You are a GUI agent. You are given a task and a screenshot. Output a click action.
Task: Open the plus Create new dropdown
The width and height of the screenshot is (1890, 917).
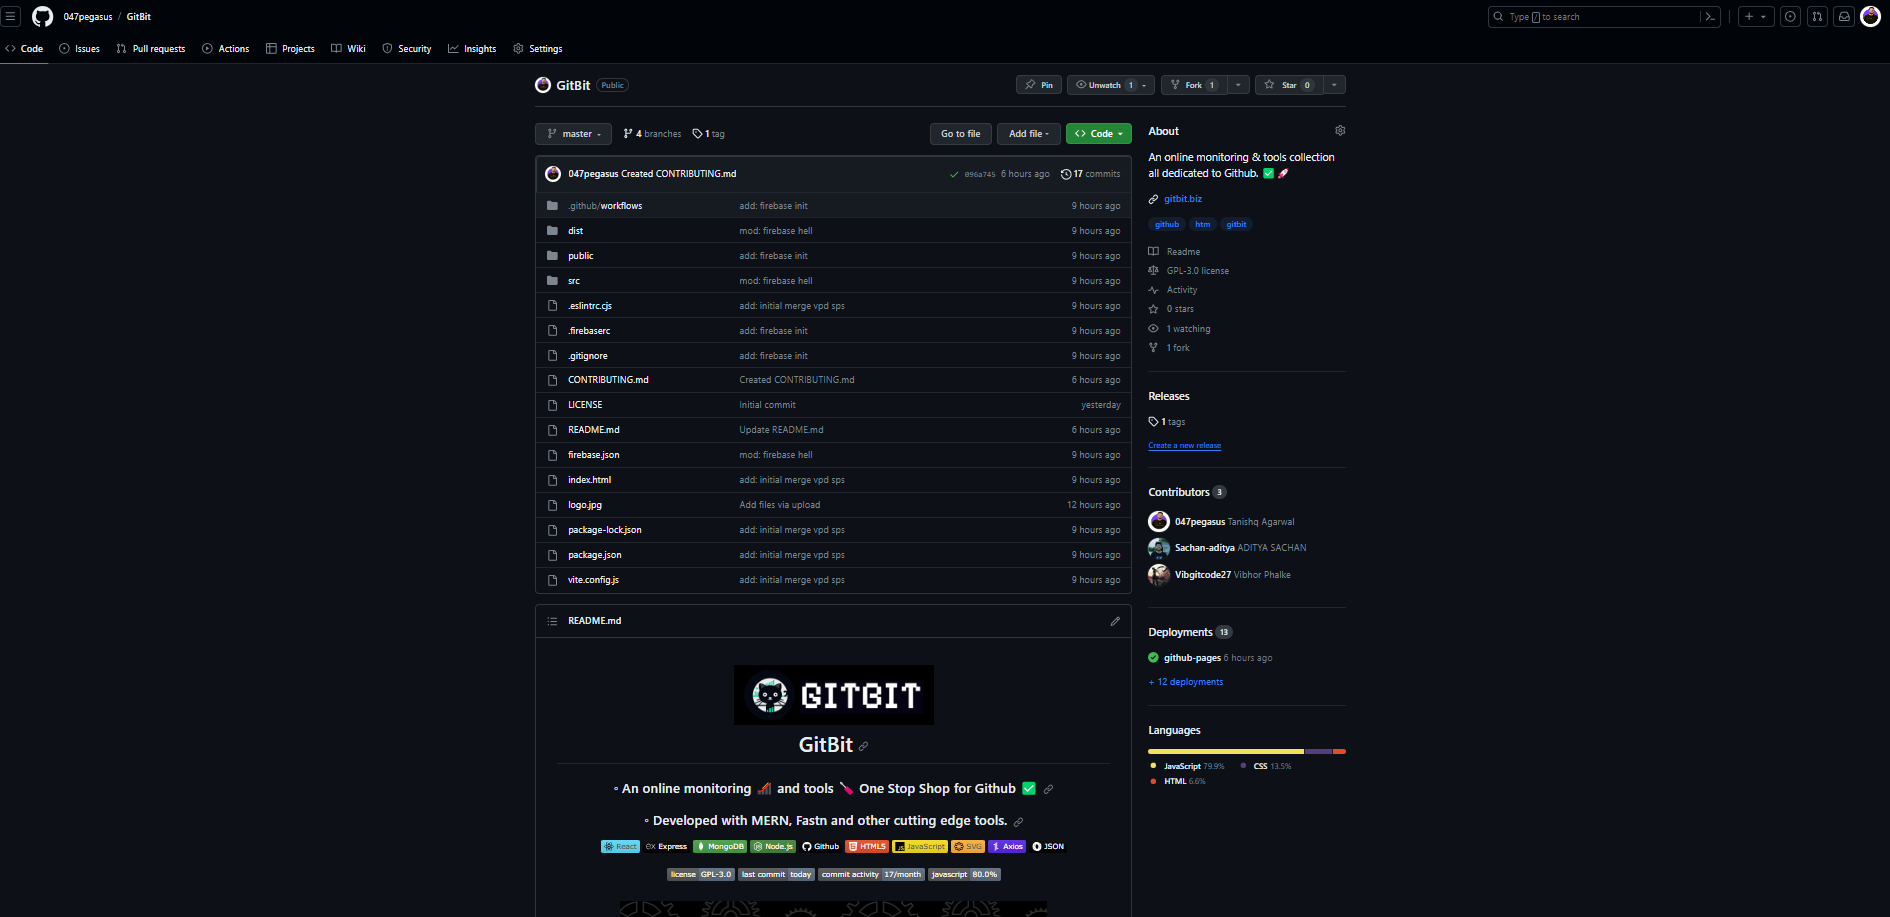click(1755, 17)
